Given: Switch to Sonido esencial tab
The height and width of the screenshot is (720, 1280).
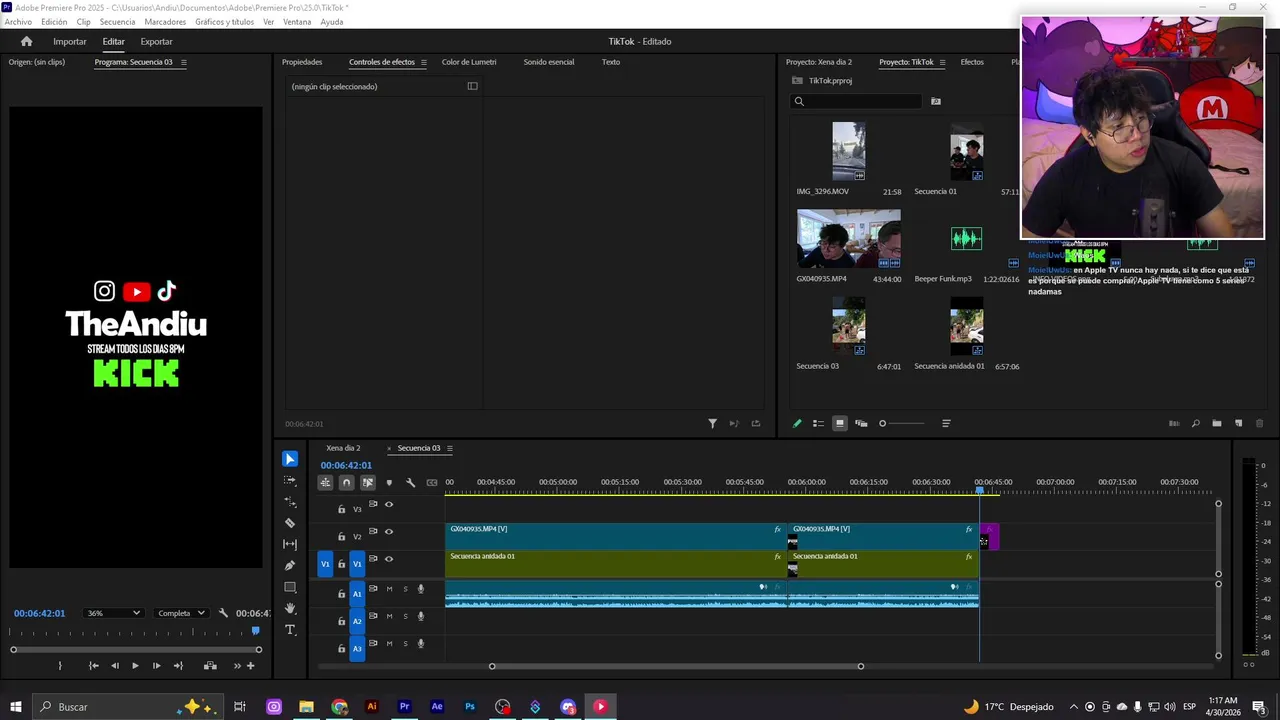Looking at the screenshot, I should (549, 62).
